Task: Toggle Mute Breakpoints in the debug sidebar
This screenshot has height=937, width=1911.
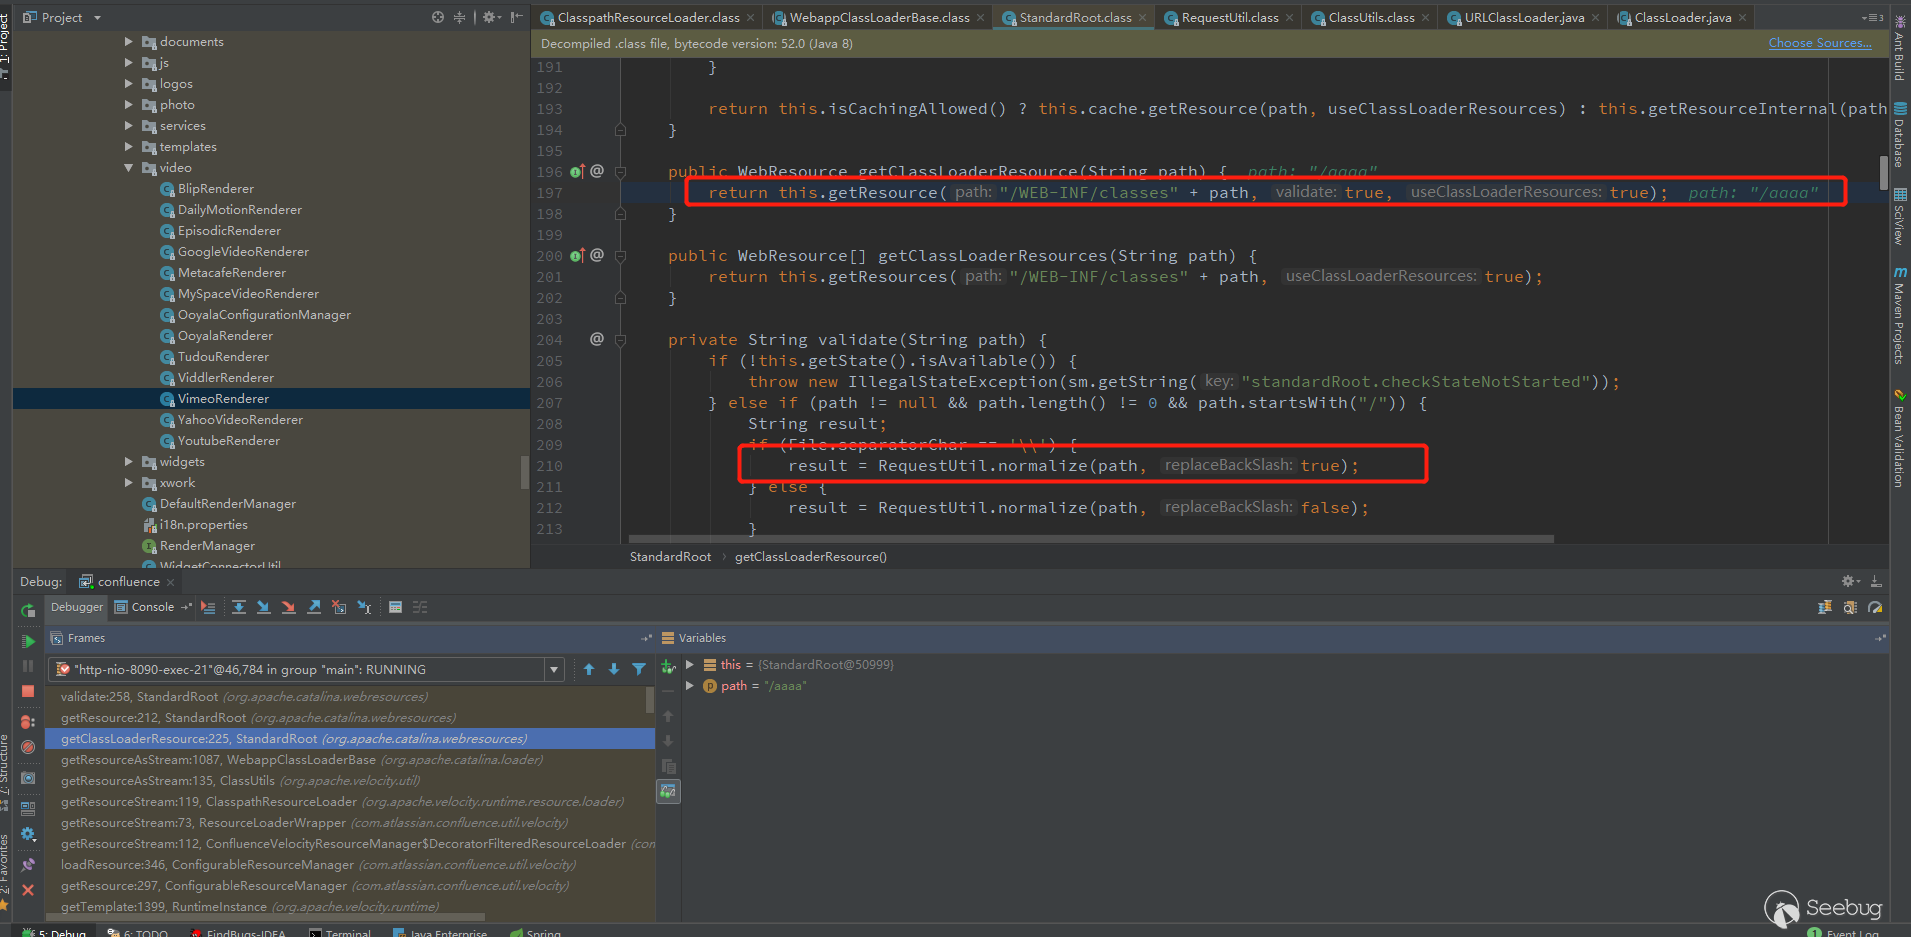Action: pyautogui.click(x=28, y=746)
